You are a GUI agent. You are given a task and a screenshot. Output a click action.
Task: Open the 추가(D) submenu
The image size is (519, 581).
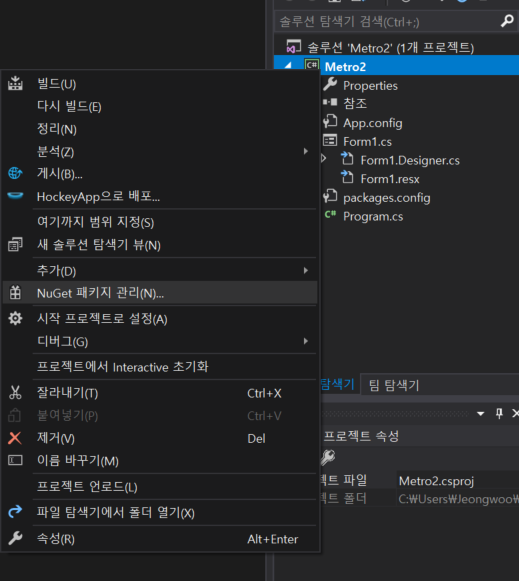tap(306, 270)
